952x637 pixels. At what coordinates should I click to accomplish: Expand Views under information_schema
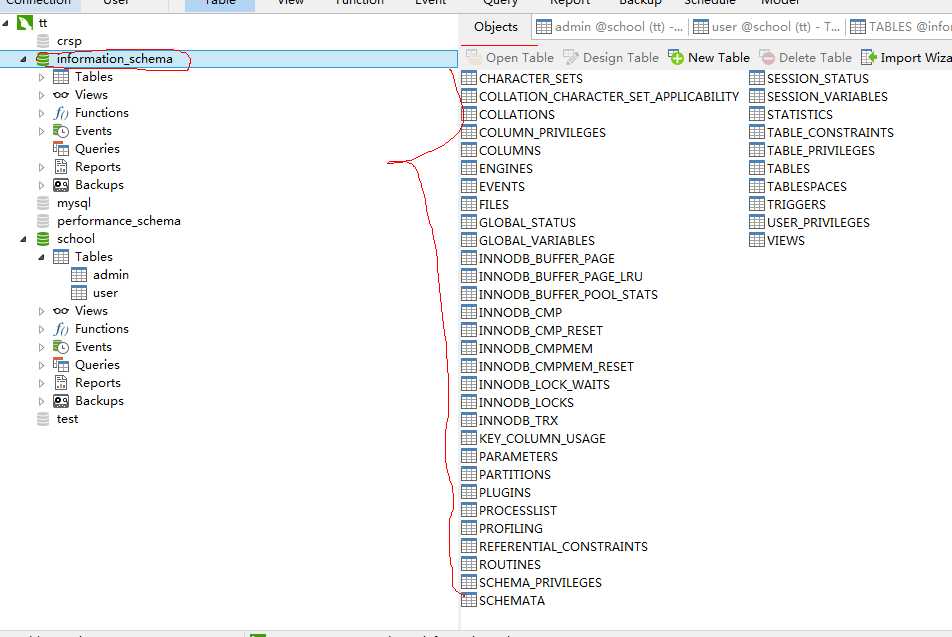[x=41, y=95]
